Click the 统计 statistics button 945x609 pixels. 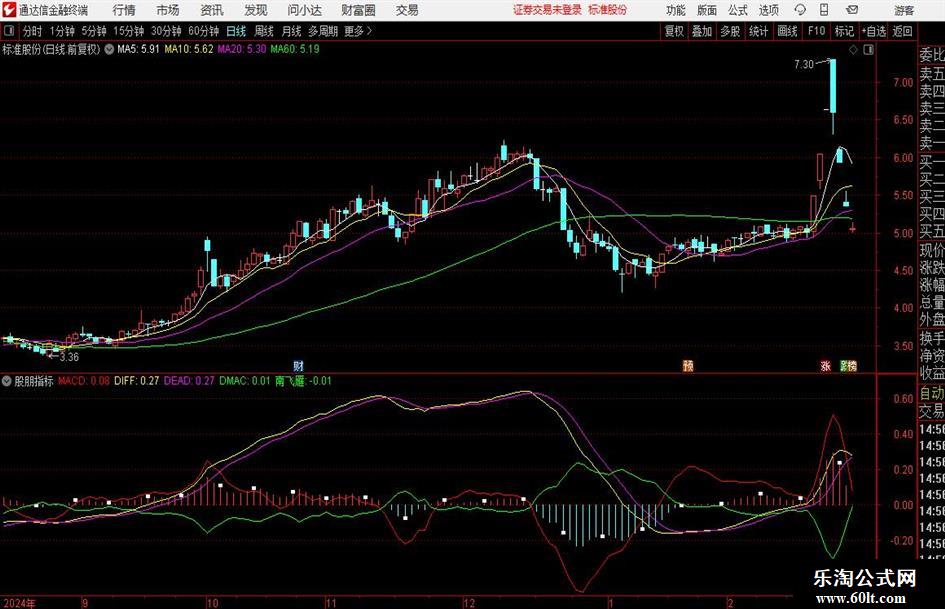point(758,31)
